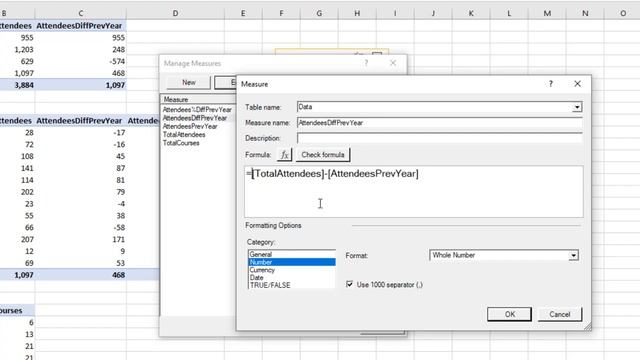
Task: Select column K header
Action: 471,13
